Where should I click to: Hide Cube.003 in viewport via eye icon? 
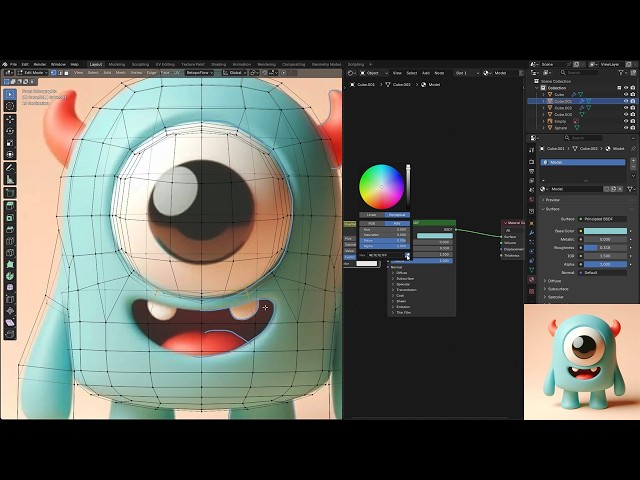[x=626, y=114]
